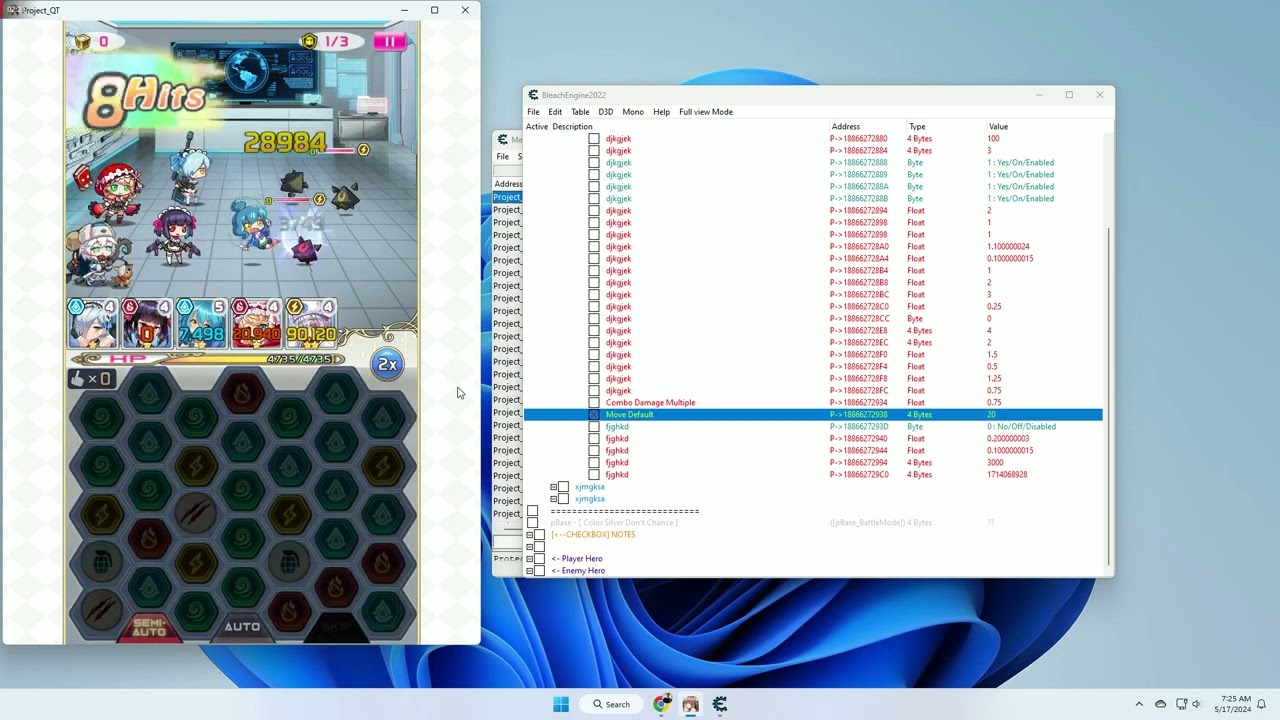Screen dimensions: 1280x720
Task: Tap the wave counter 1/3 badge icon
Action: (x=308, y=42)
